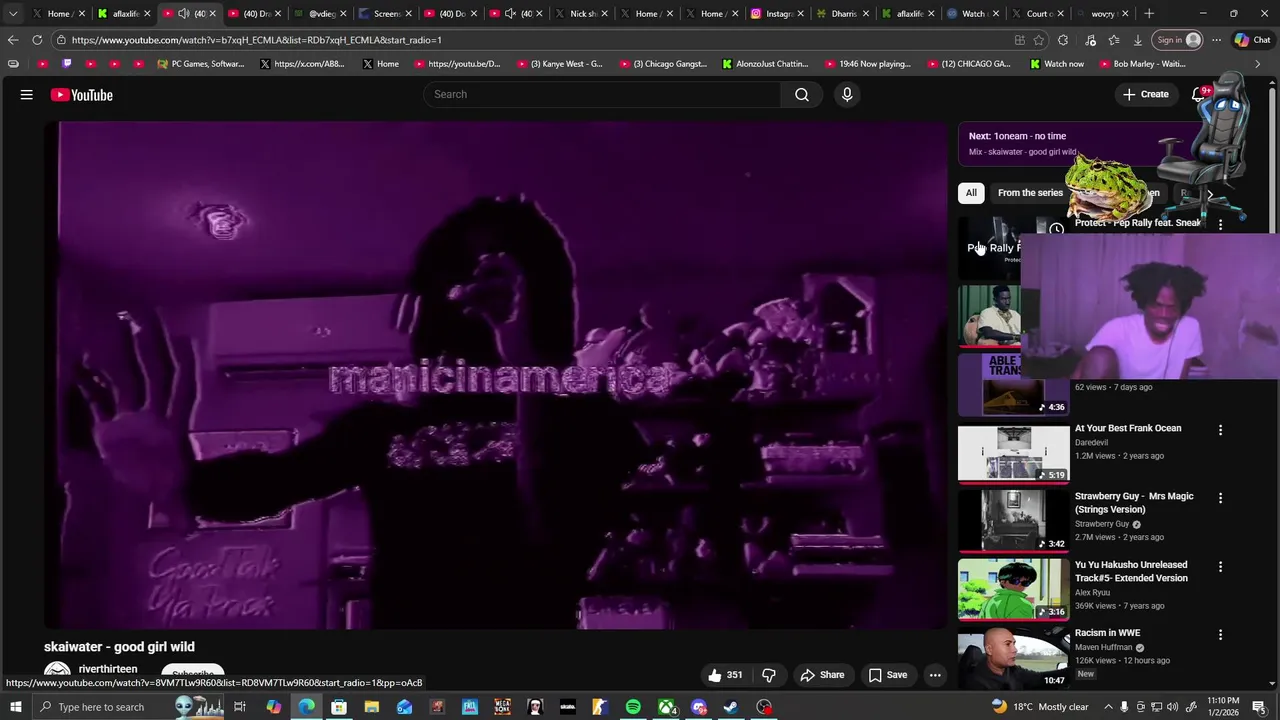Image resolution: width=1280 pixels, height=720 pixels.
Task: Open more actions menu below the video
Action: [935, 675]
